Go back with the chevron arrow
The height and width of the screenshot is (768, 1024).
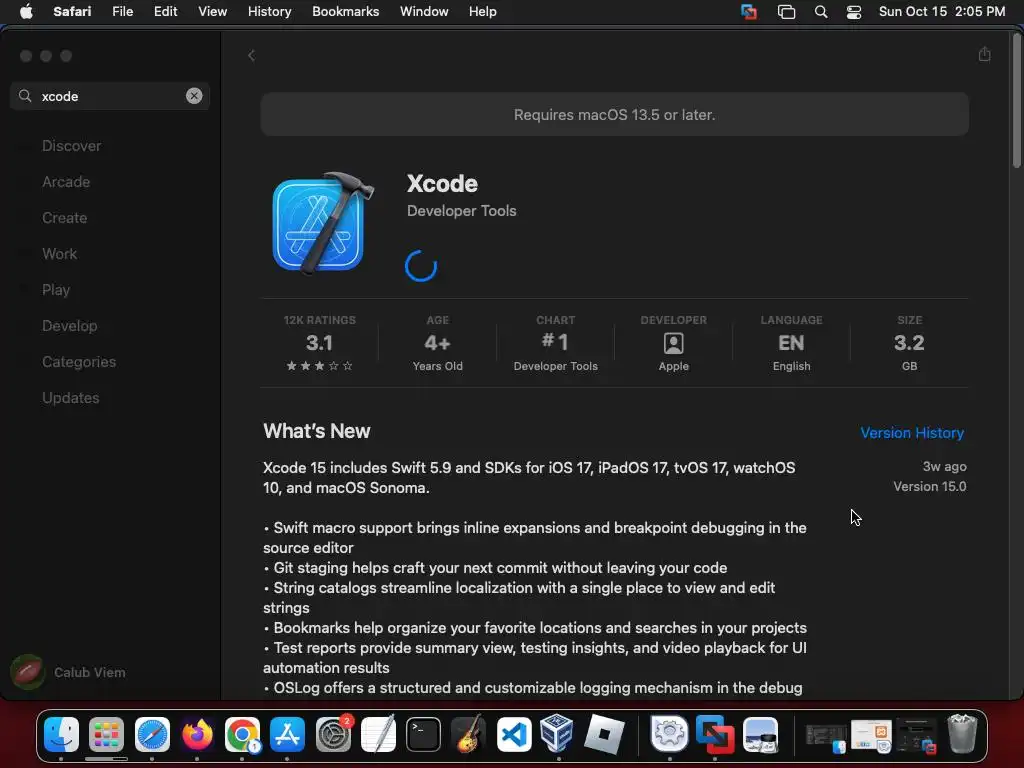click(251, 56)
